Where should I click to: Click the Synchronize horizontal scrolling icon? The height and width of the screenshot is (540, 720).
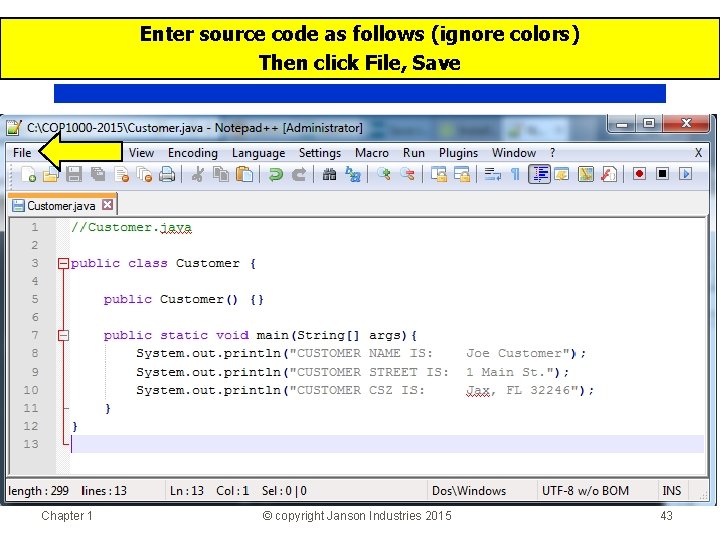pos(462,174)
